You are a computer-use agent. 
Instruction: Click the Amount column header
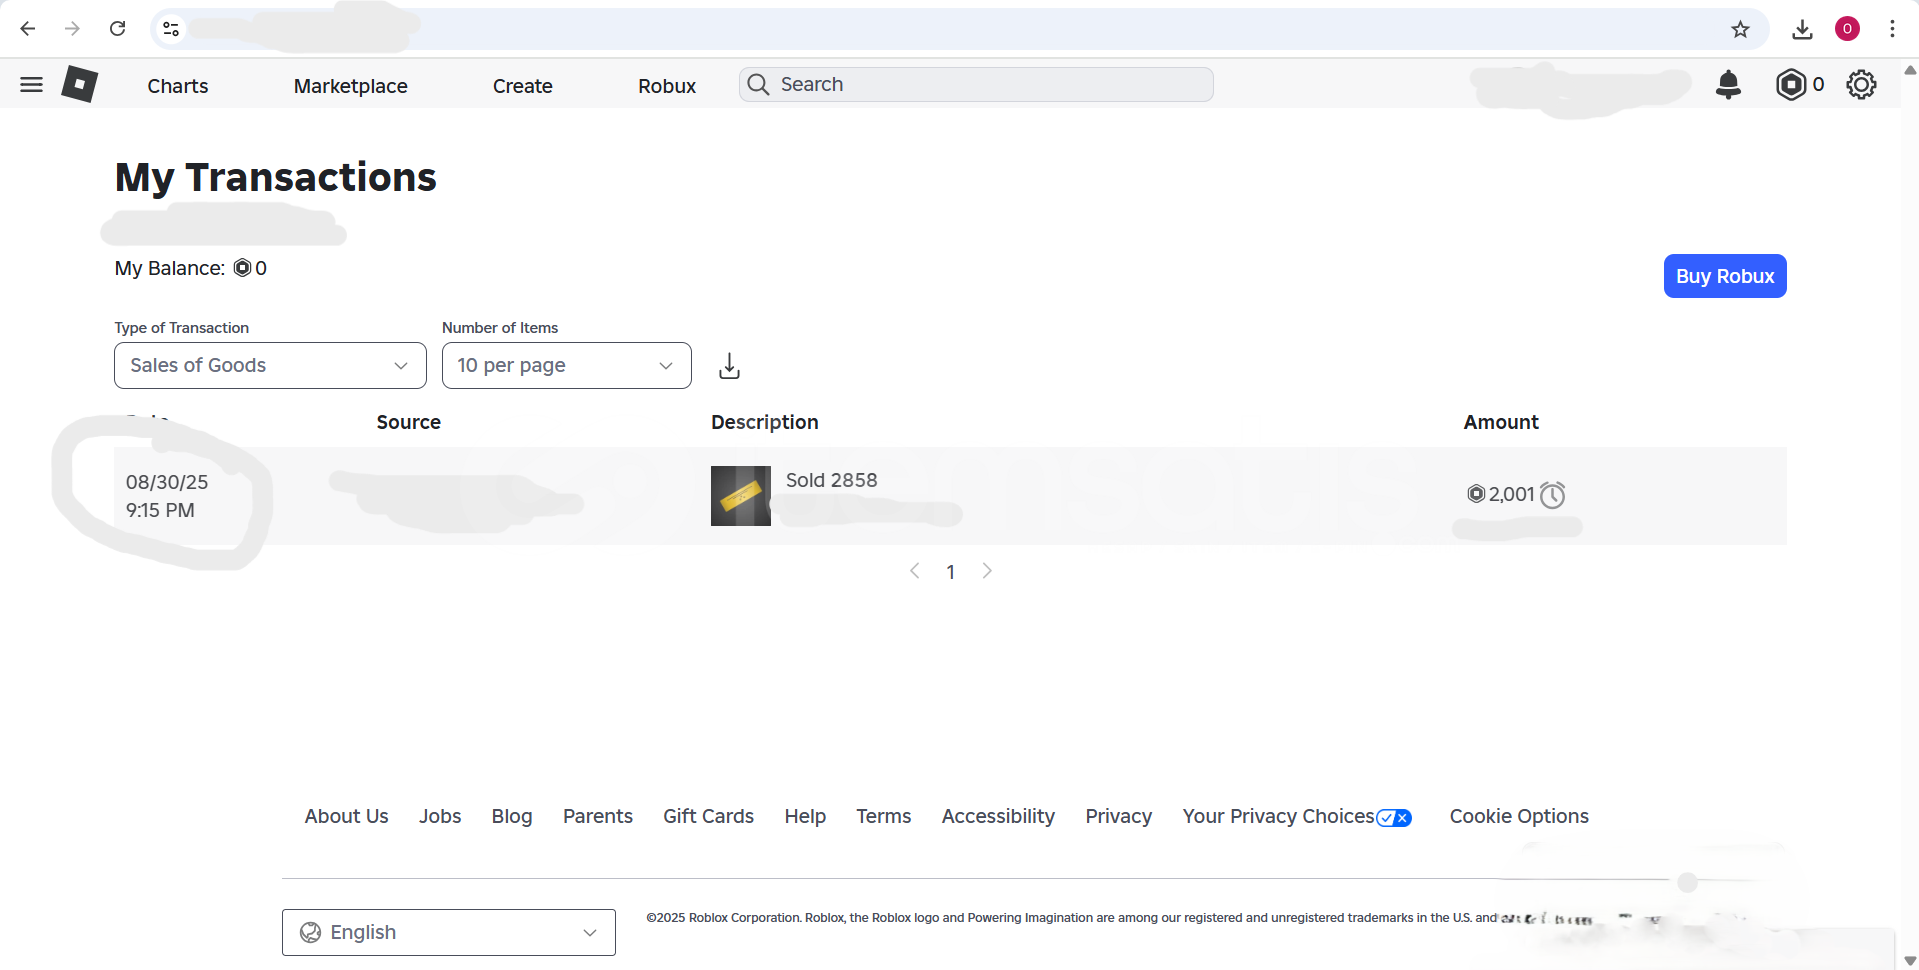click(x=1501, y=422)
